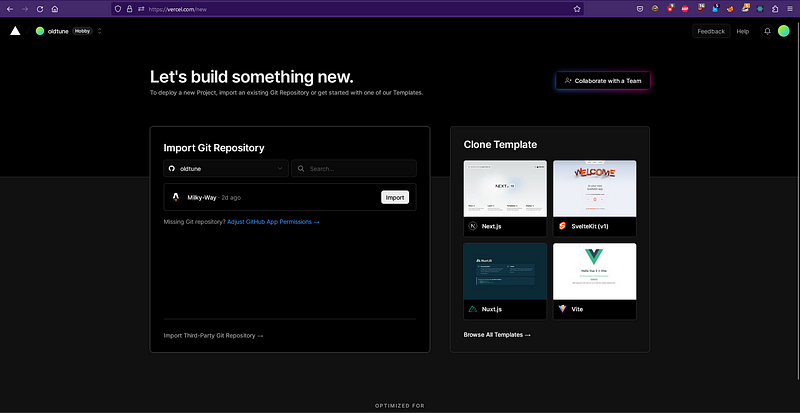Click the Milky-Way repository name
This screenshot has width=800, height=413.
point(202,198)
